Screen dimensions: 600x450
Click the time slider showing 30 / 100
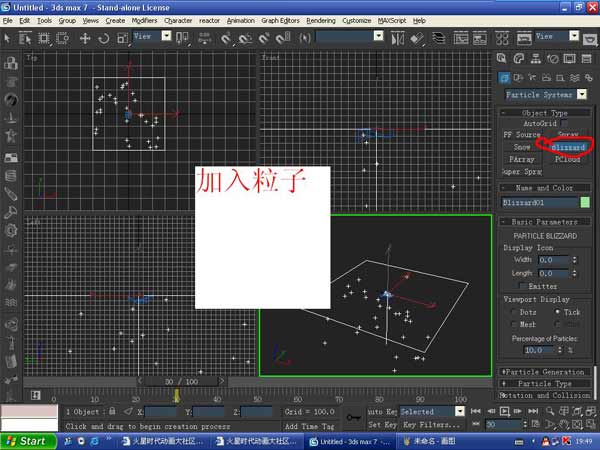coord(181,382)
